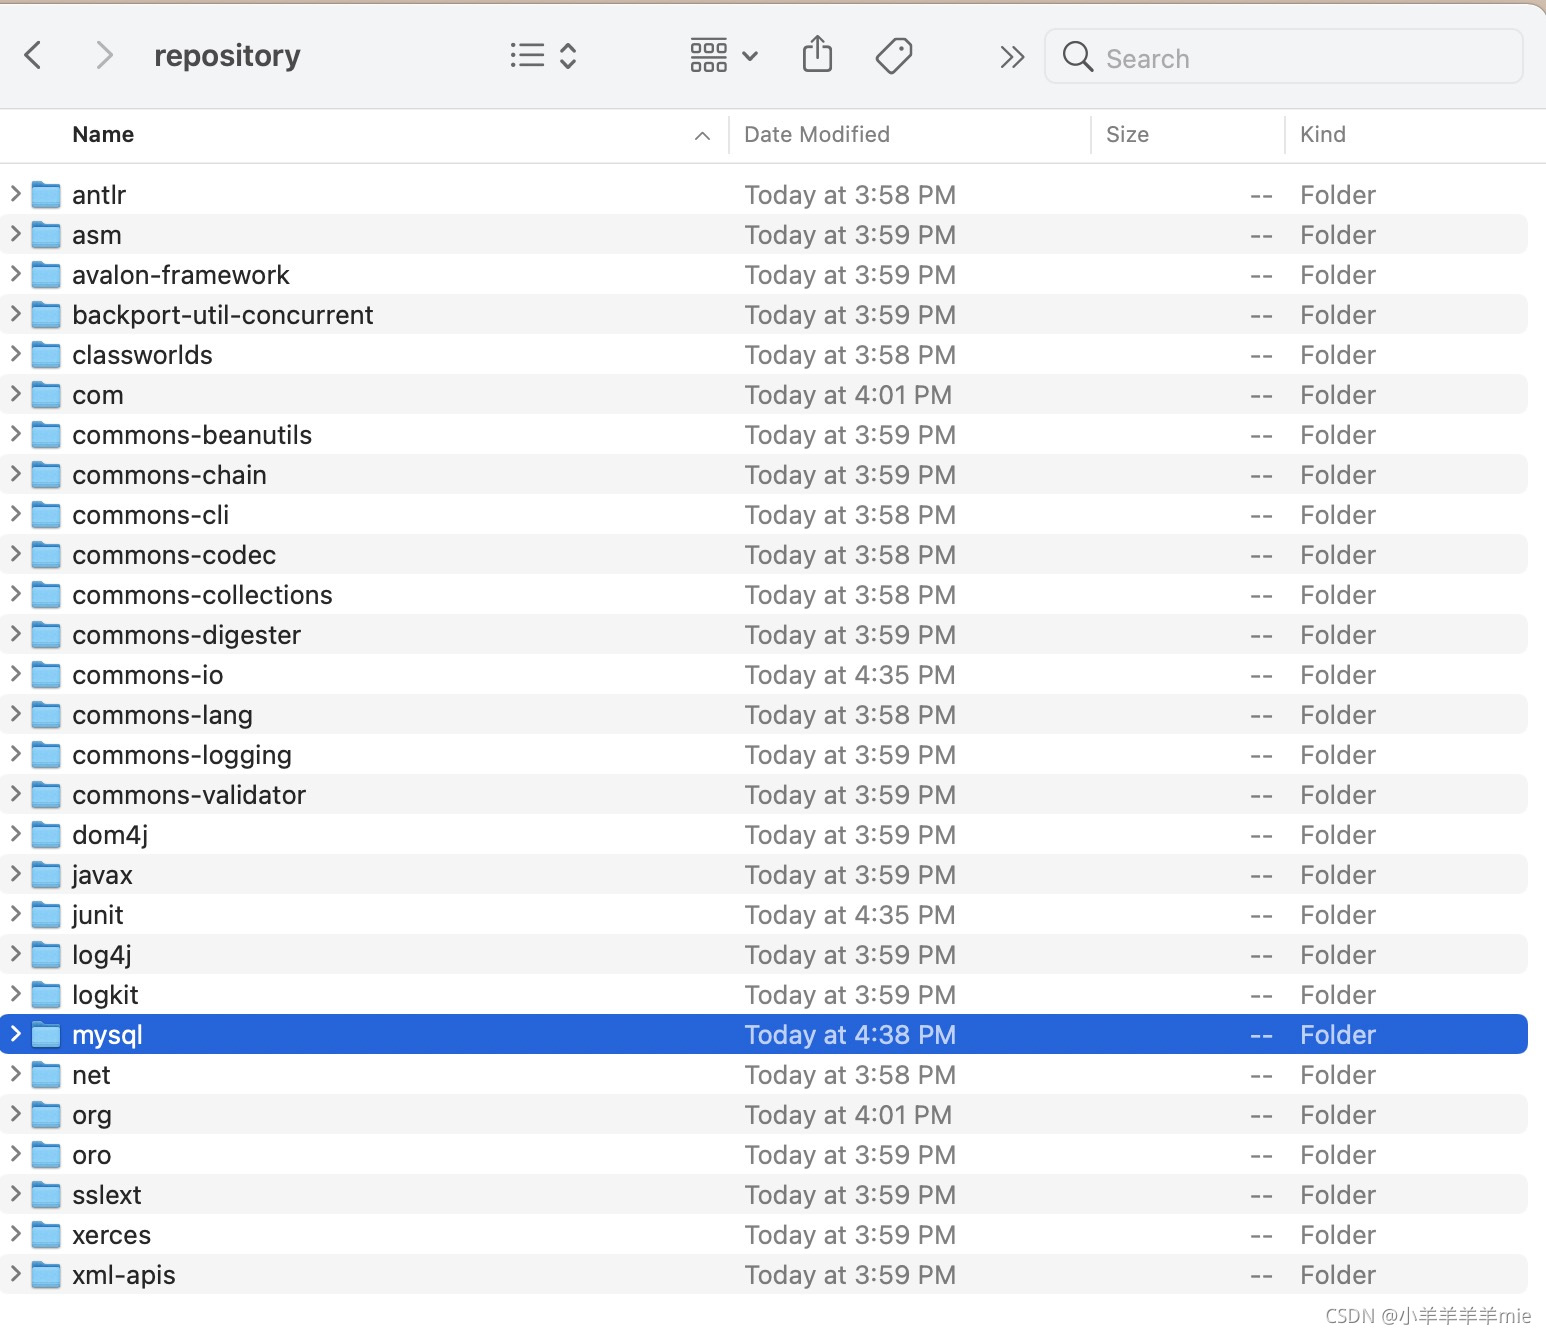Click the Search field
This screenshot has width=1546, height=1334.
tap(1284, 57)
